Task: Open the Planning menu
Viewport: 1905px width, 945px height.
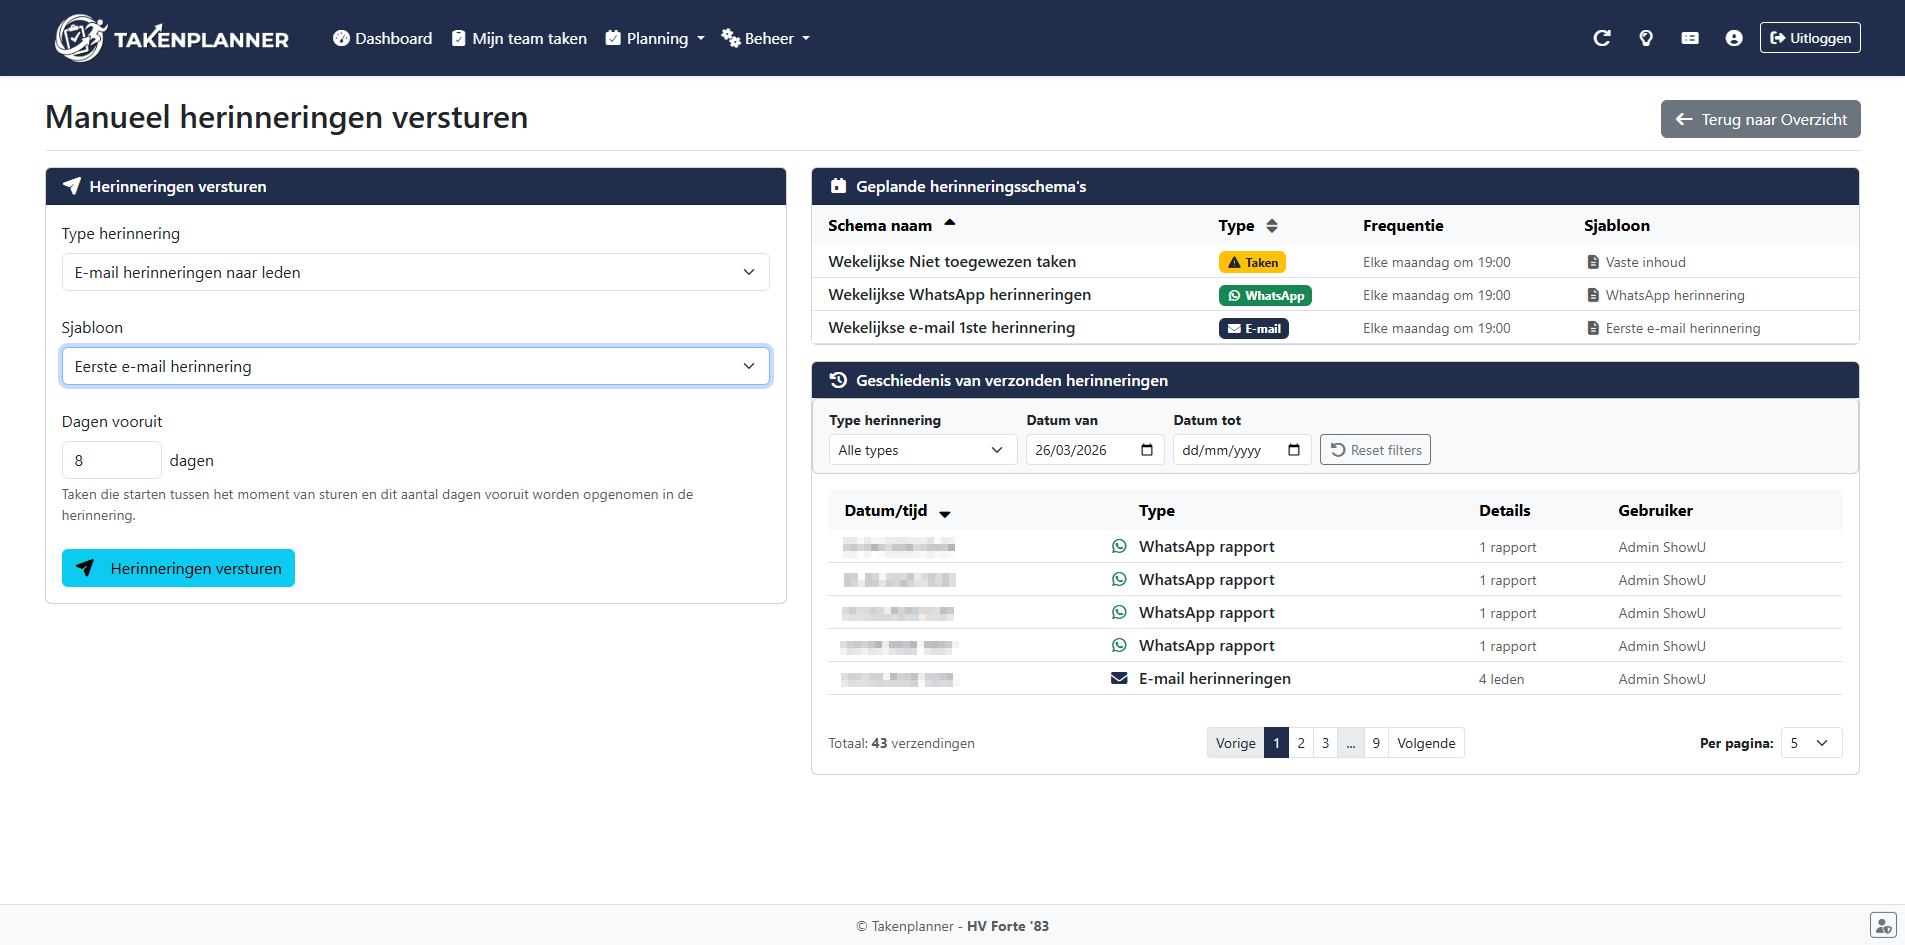Action: point(656,38)
